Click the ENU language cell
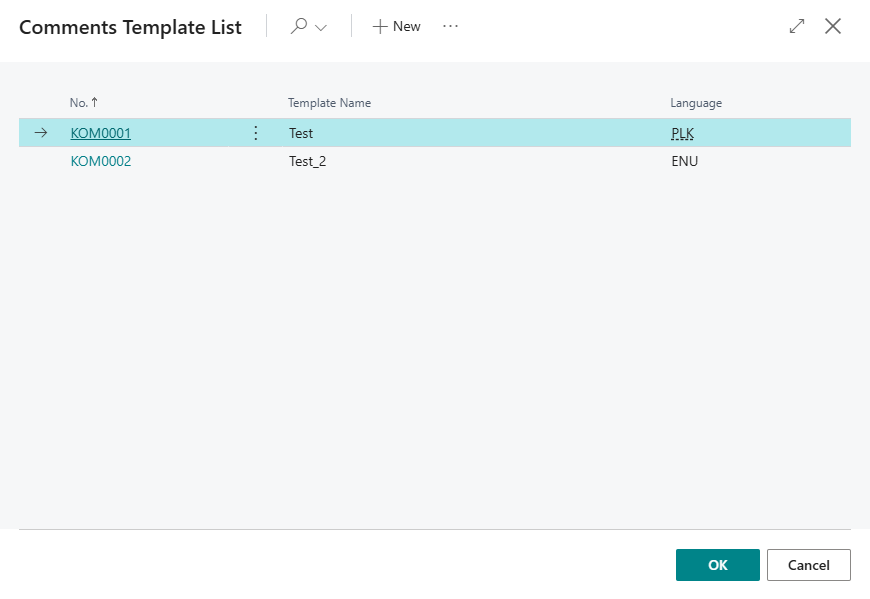The image size is (870, 599). click(x=684, y=161)
